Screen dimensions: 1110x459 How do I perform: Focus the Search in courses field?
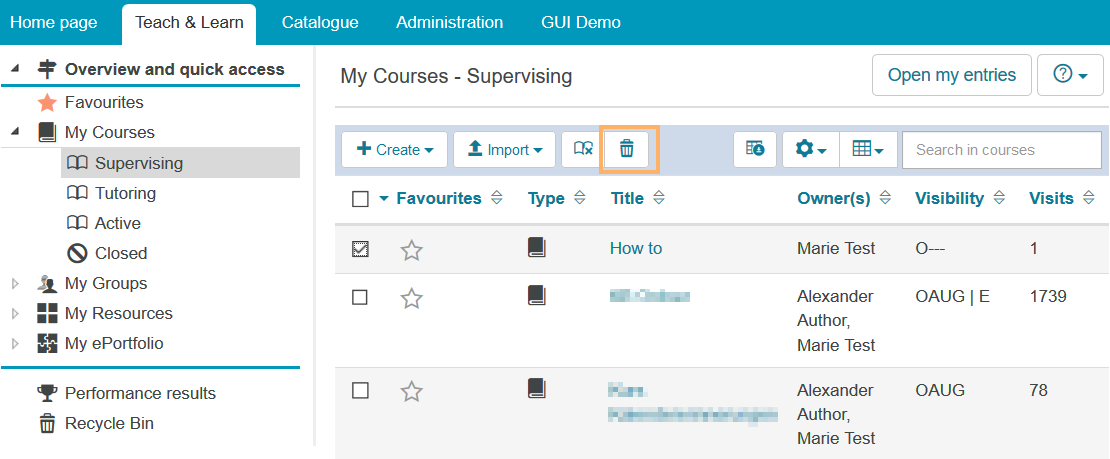tap(1000, 149)
